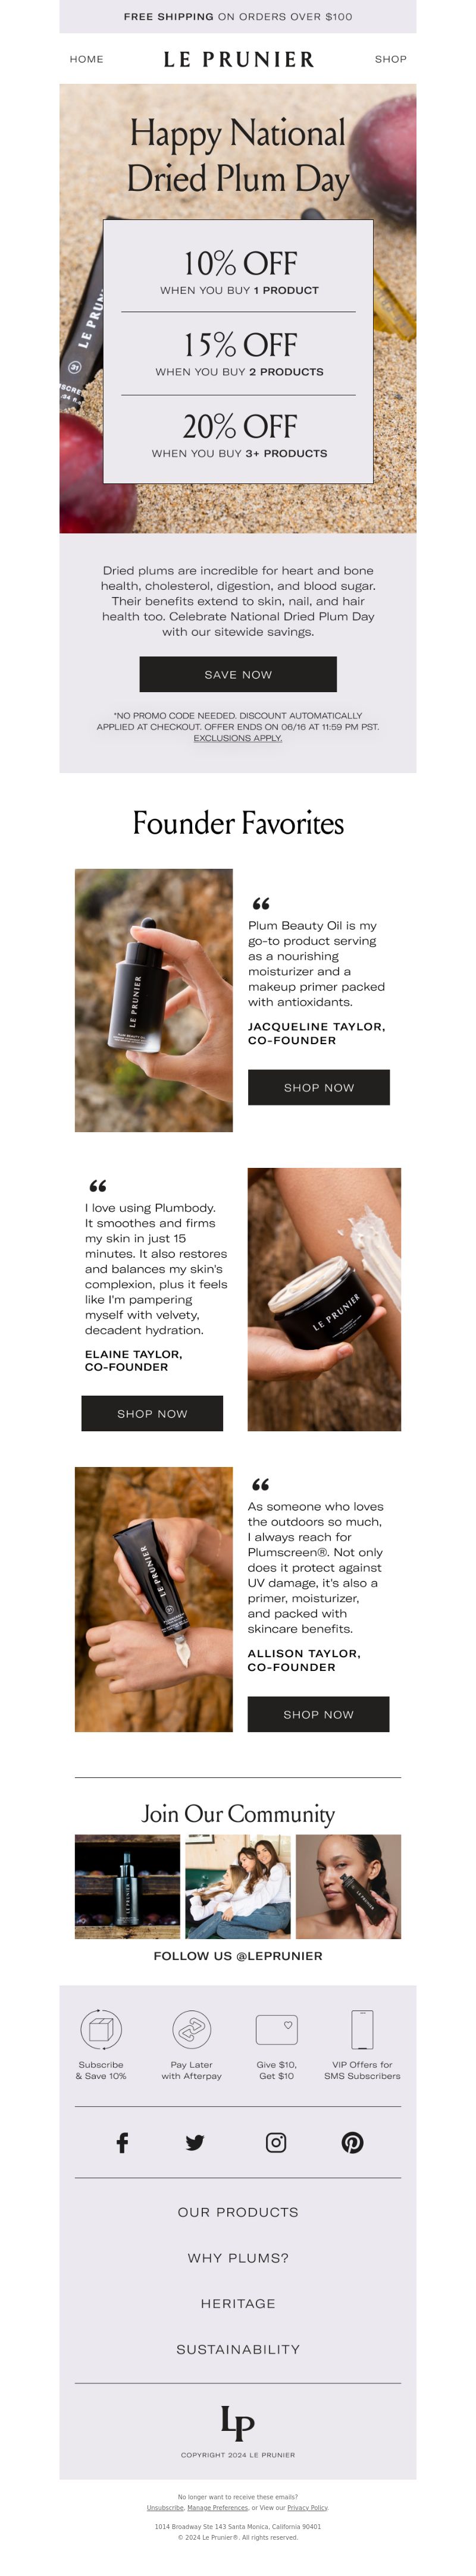
Task: Click the SAVE NOW button
Action: pos(238,674)
